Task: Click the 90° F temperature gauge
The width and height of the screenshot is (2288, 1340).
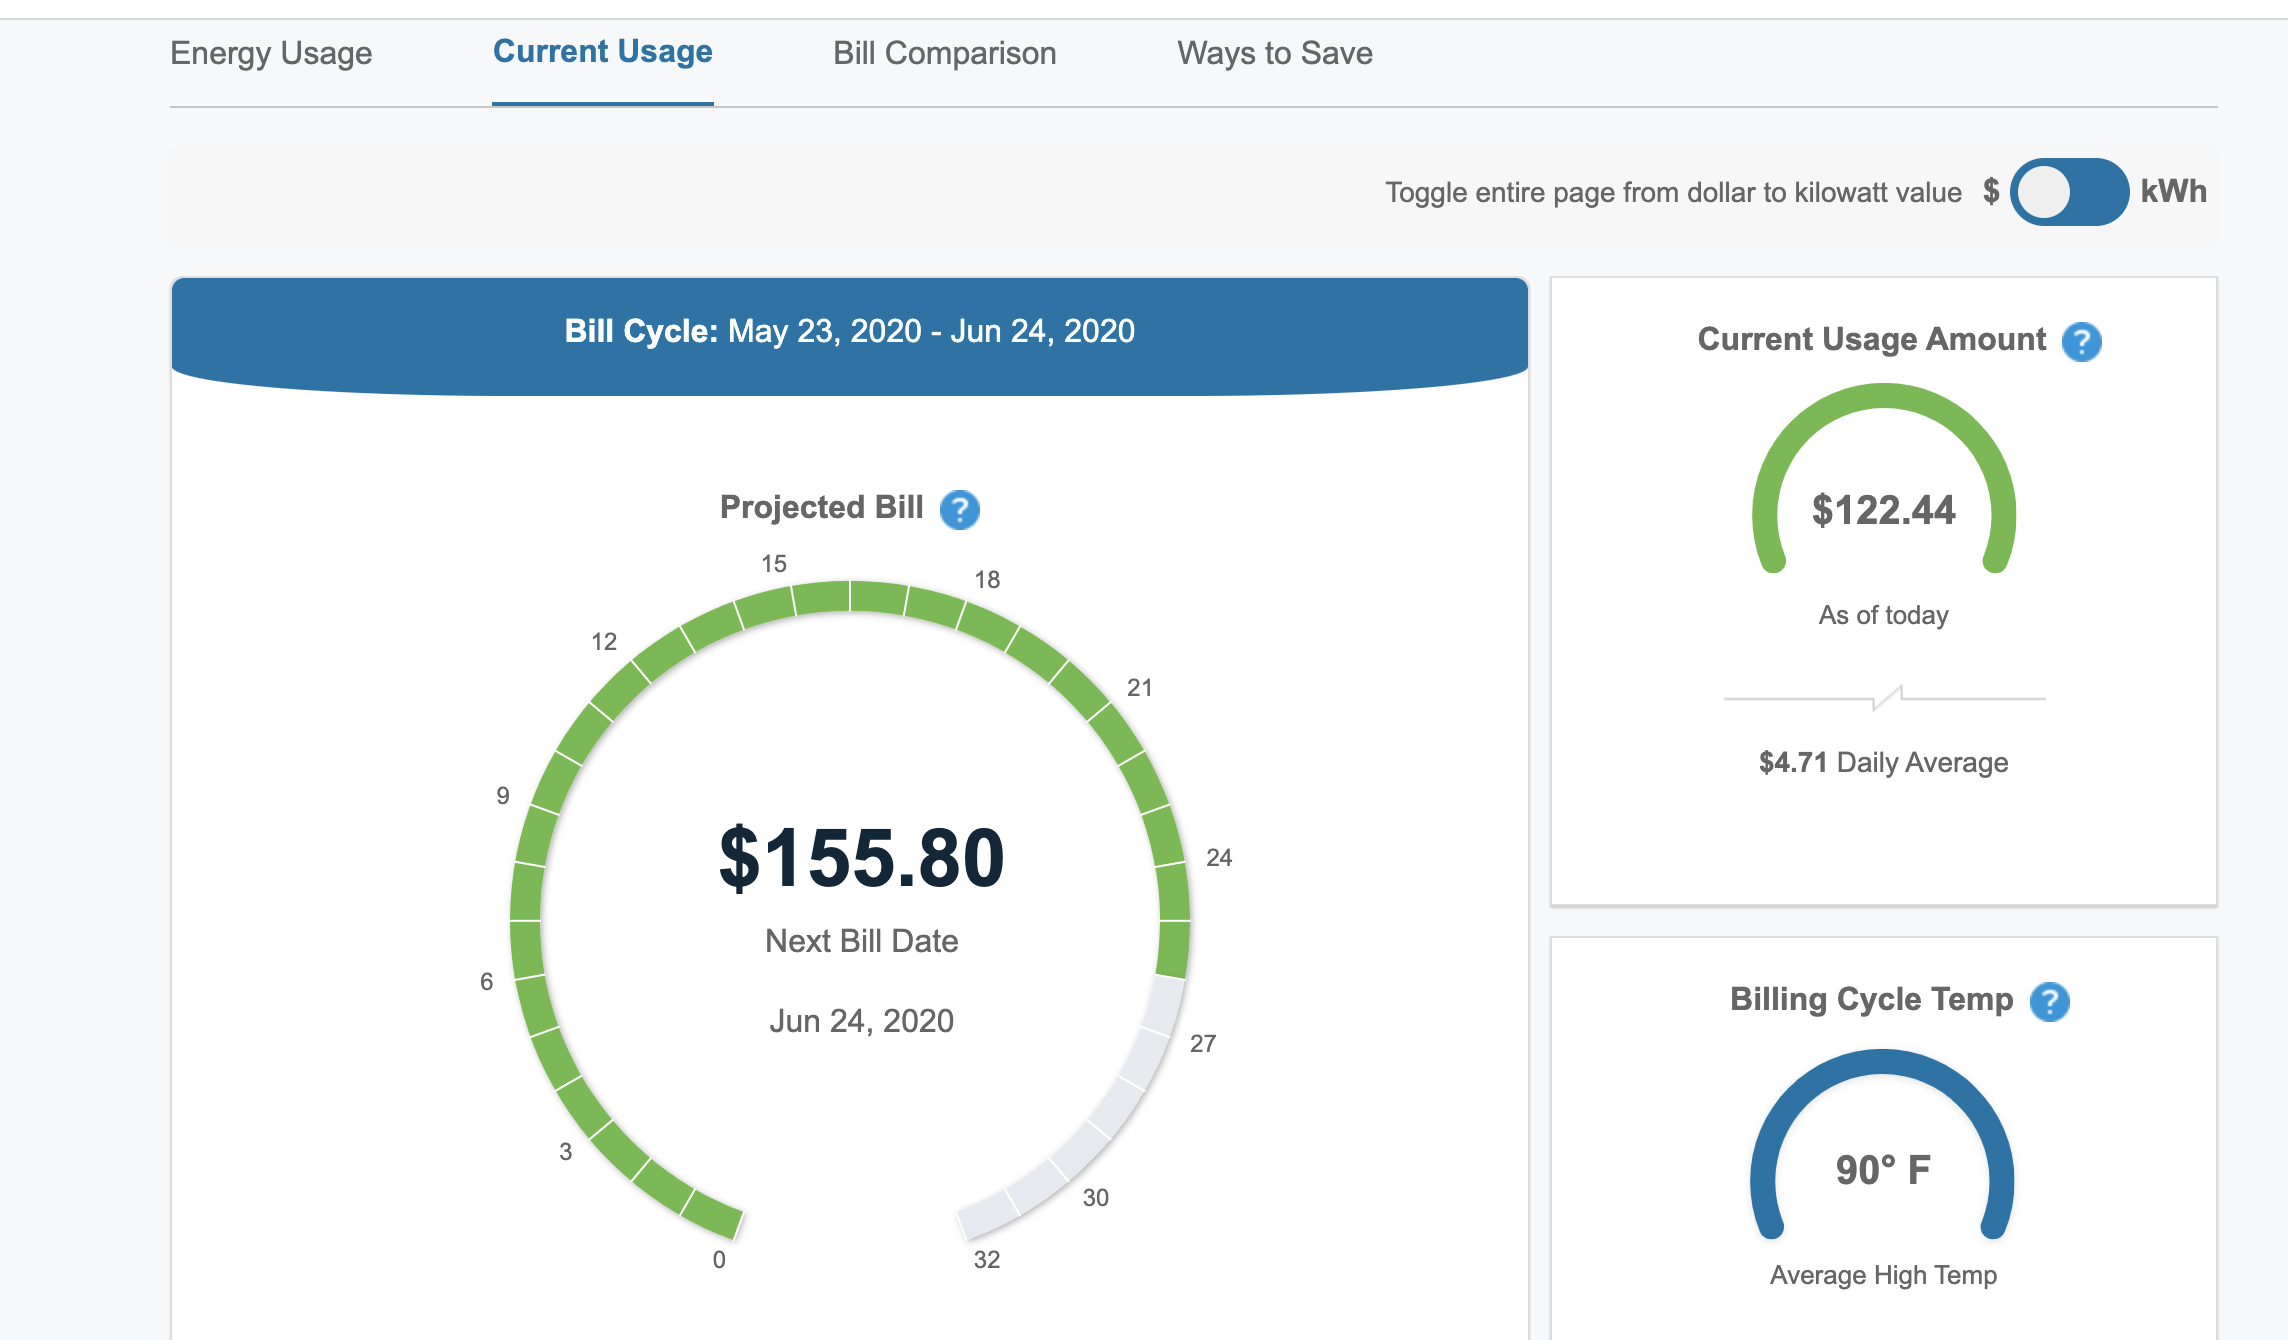Action: (x=1882, y=1169)
